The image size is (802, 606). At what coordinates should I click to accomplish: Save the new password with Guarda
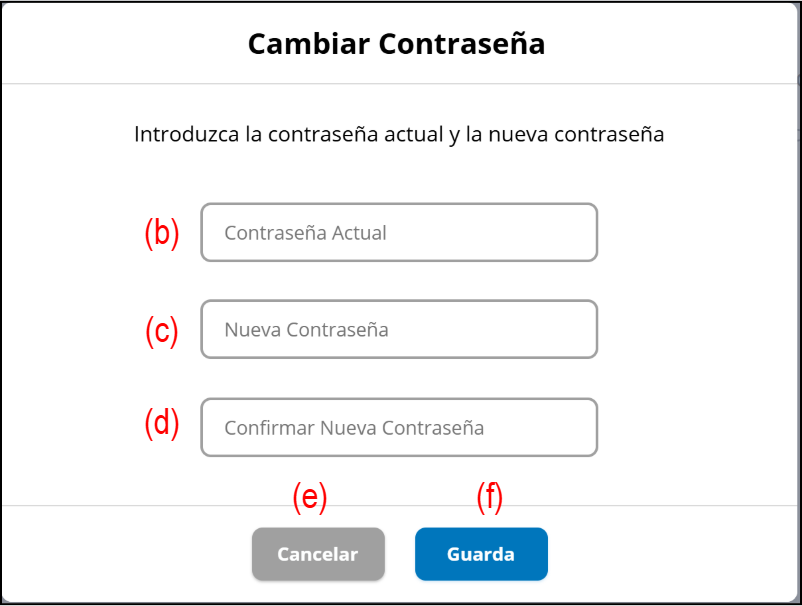point(481,554)
